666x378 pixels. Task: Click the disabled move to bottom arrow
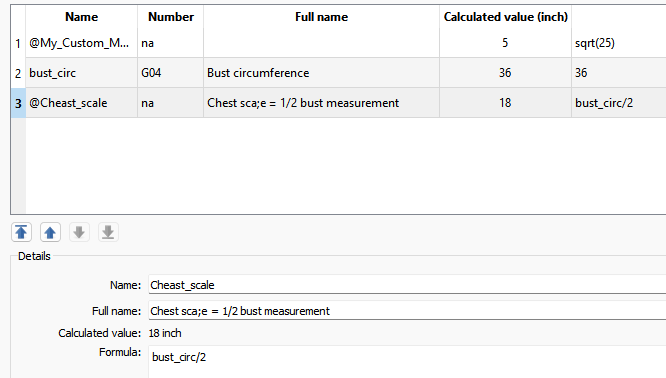pos(108,232)
